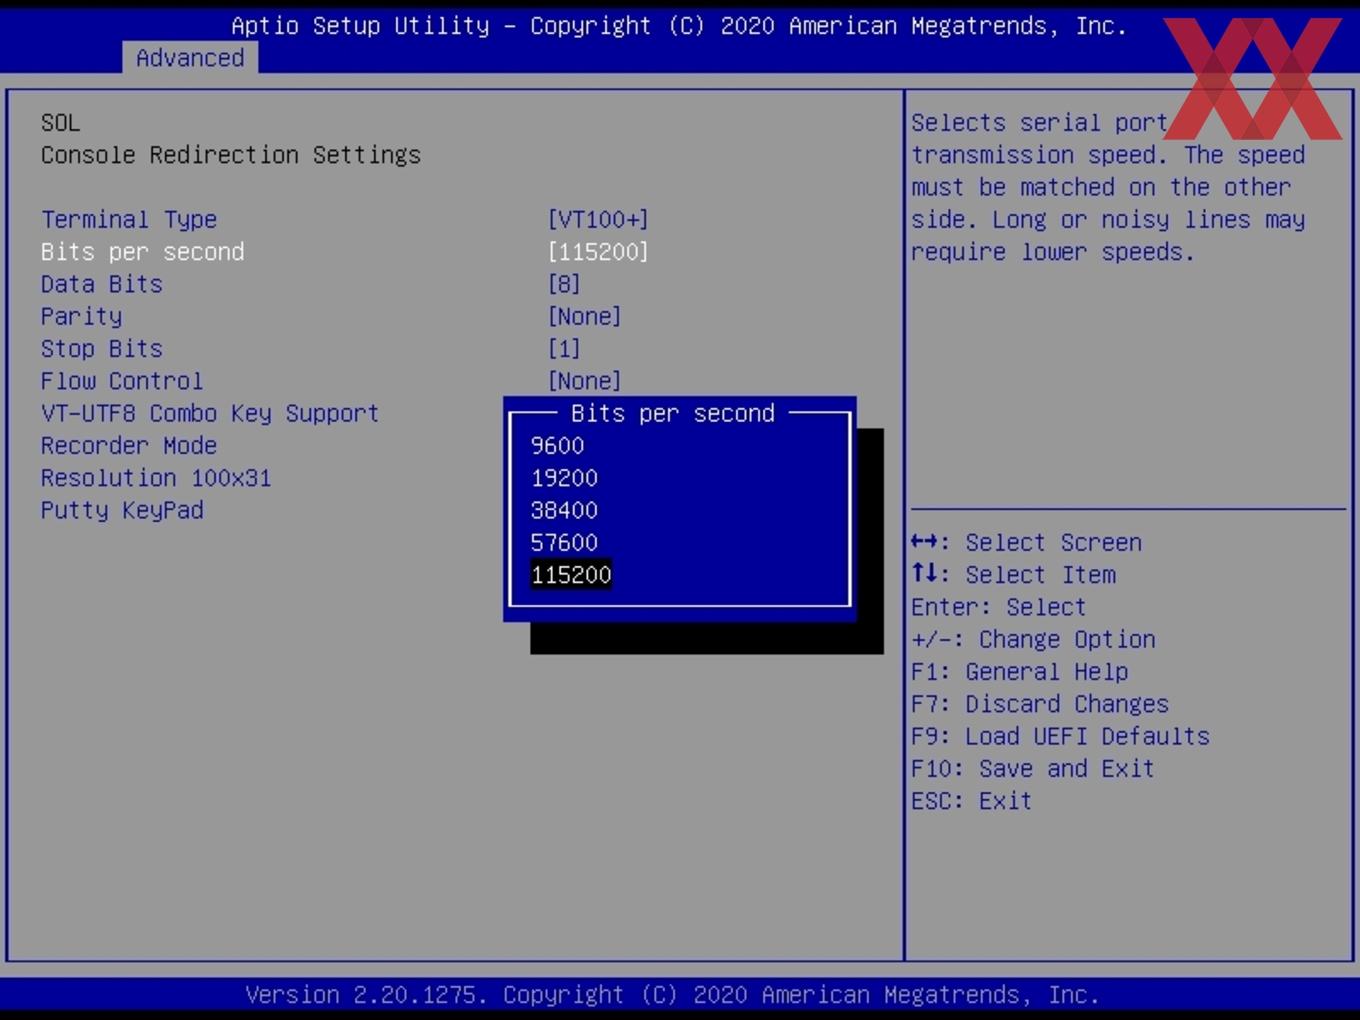
Task: Select 57600 in the popup list
Action: click(x=564, y=543)
